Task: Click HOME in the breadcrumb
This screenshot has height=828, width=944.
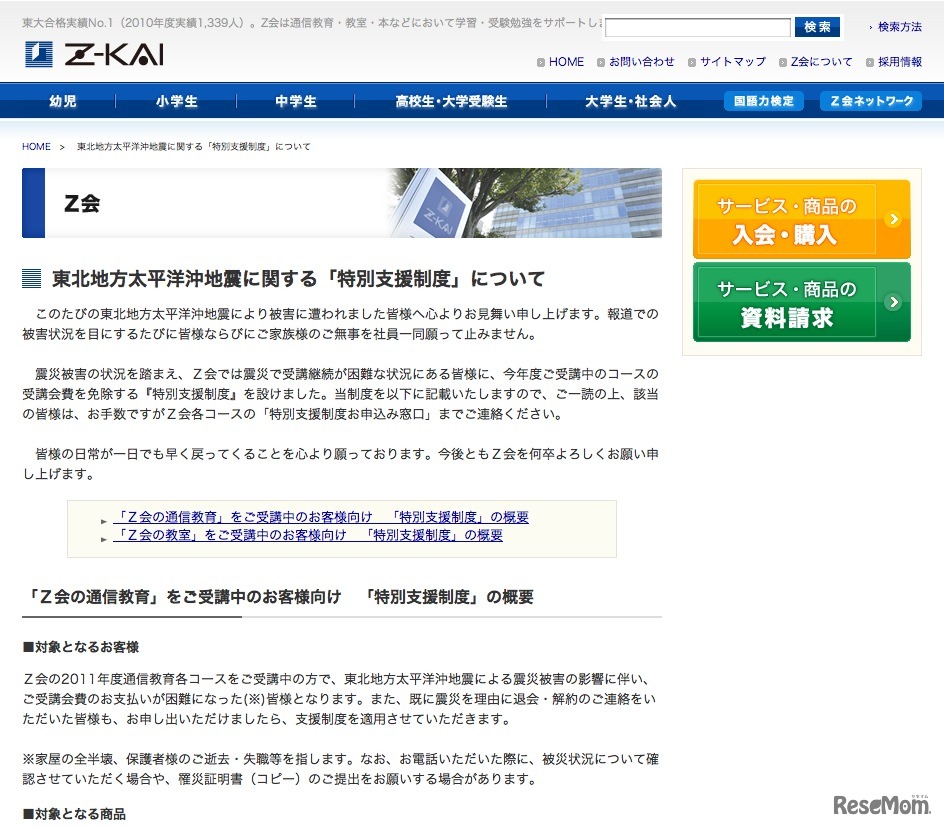Action: point(36,146)
